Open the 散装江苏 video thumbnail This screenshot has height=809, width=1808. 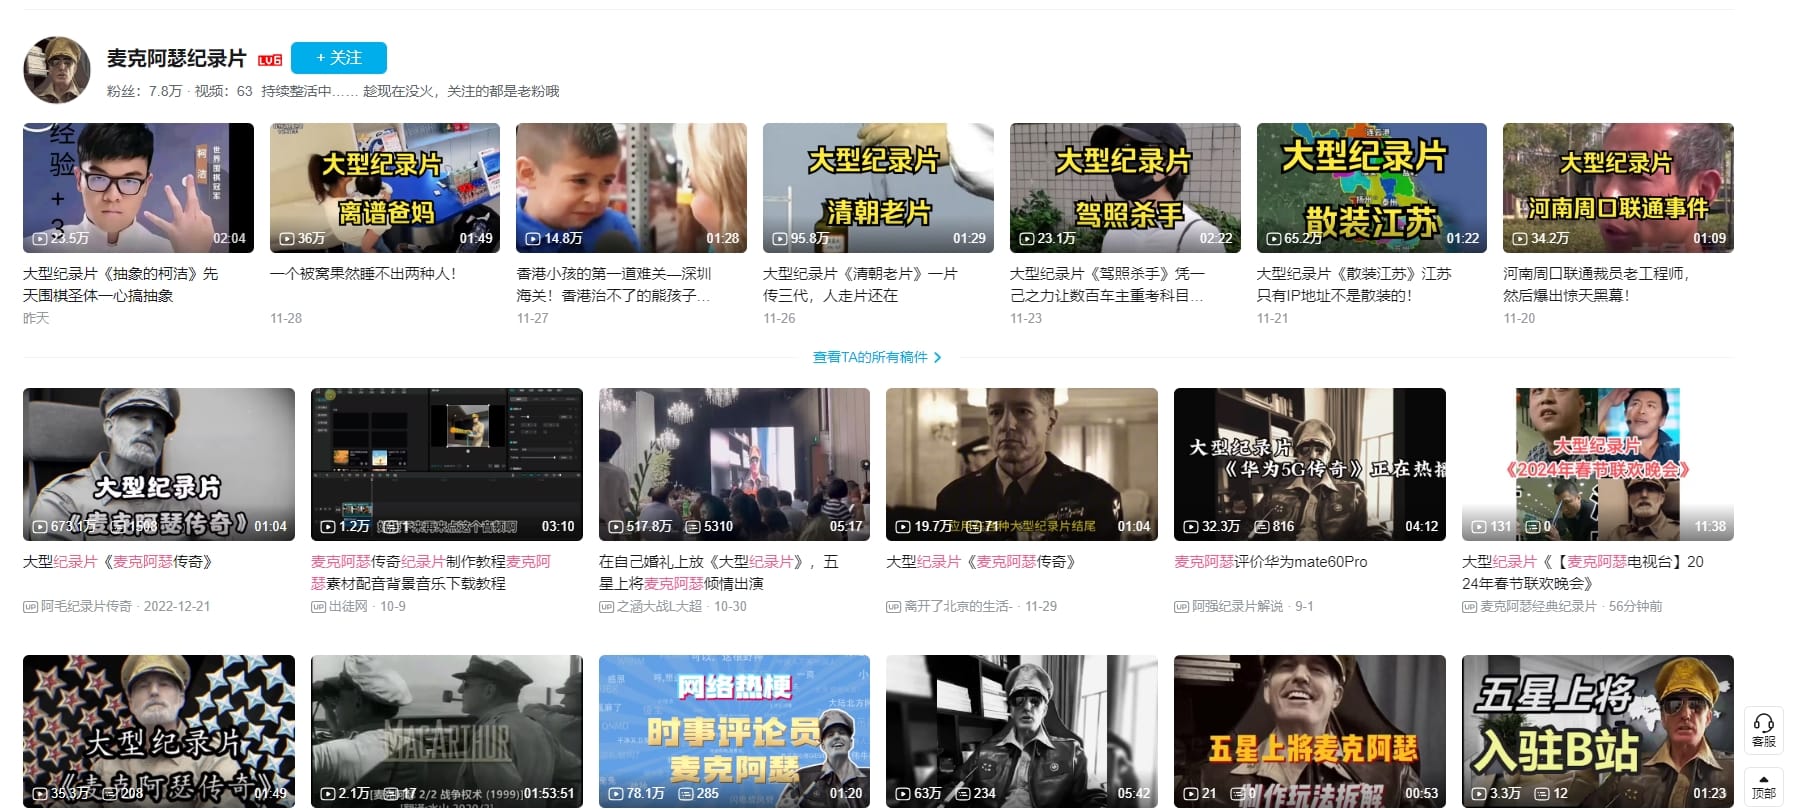1371,187
